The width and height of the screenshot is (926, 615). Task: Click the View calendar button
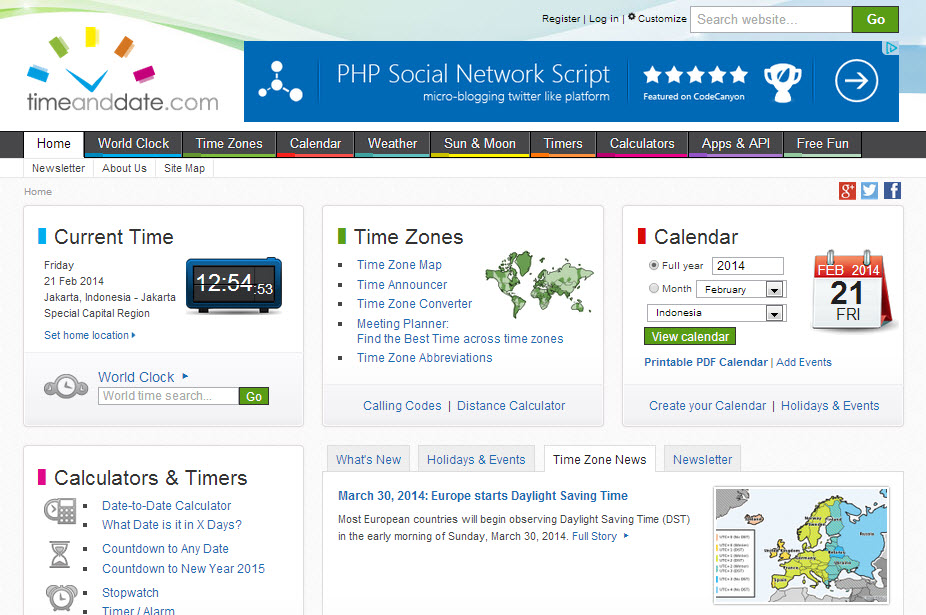[x=690, y=337]
